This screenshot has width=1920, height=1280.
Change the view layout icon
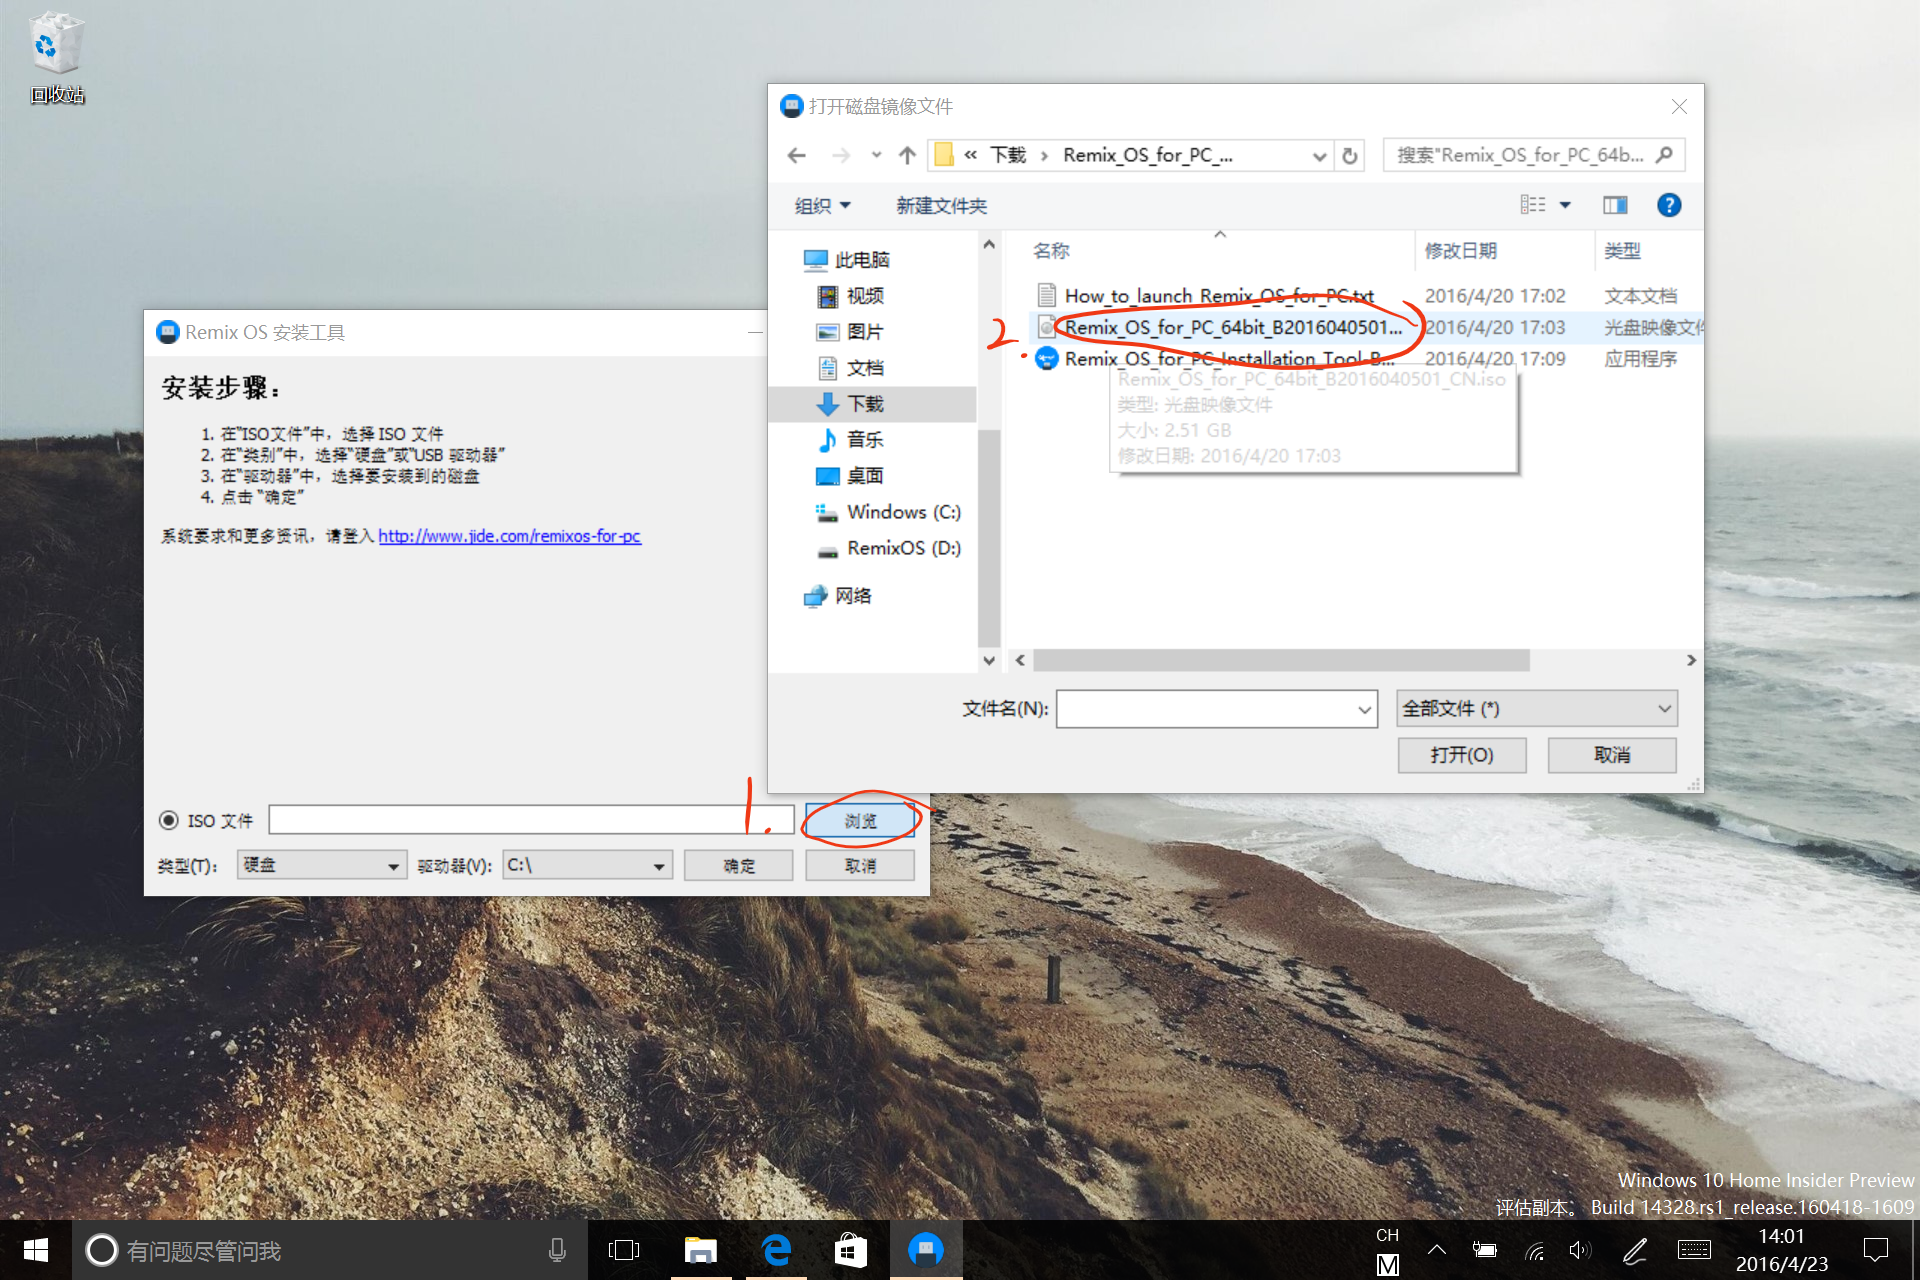1533,205
